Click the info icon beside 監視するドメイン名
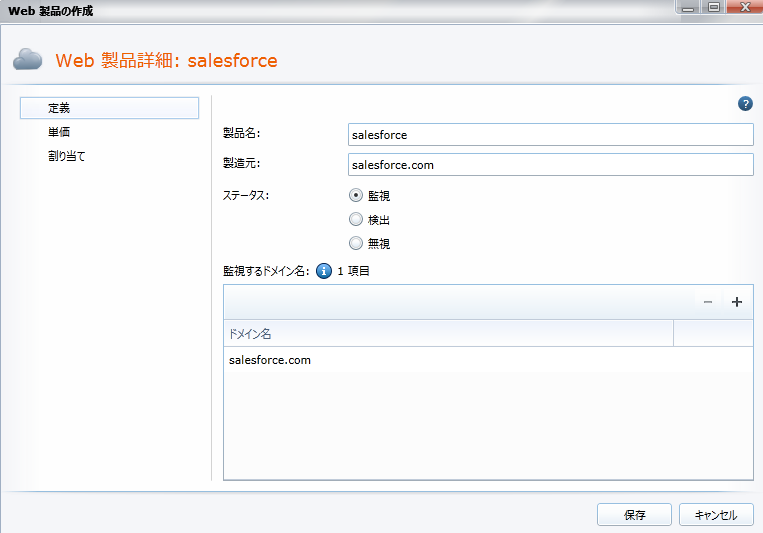The image size is (763, 533). pos(324,271)
